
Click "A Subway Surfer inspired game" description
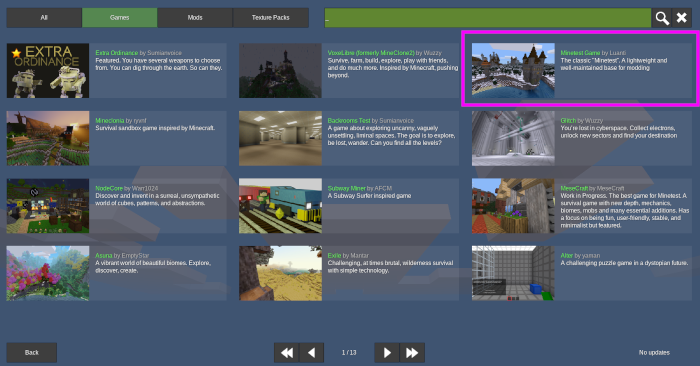[369, 196]
